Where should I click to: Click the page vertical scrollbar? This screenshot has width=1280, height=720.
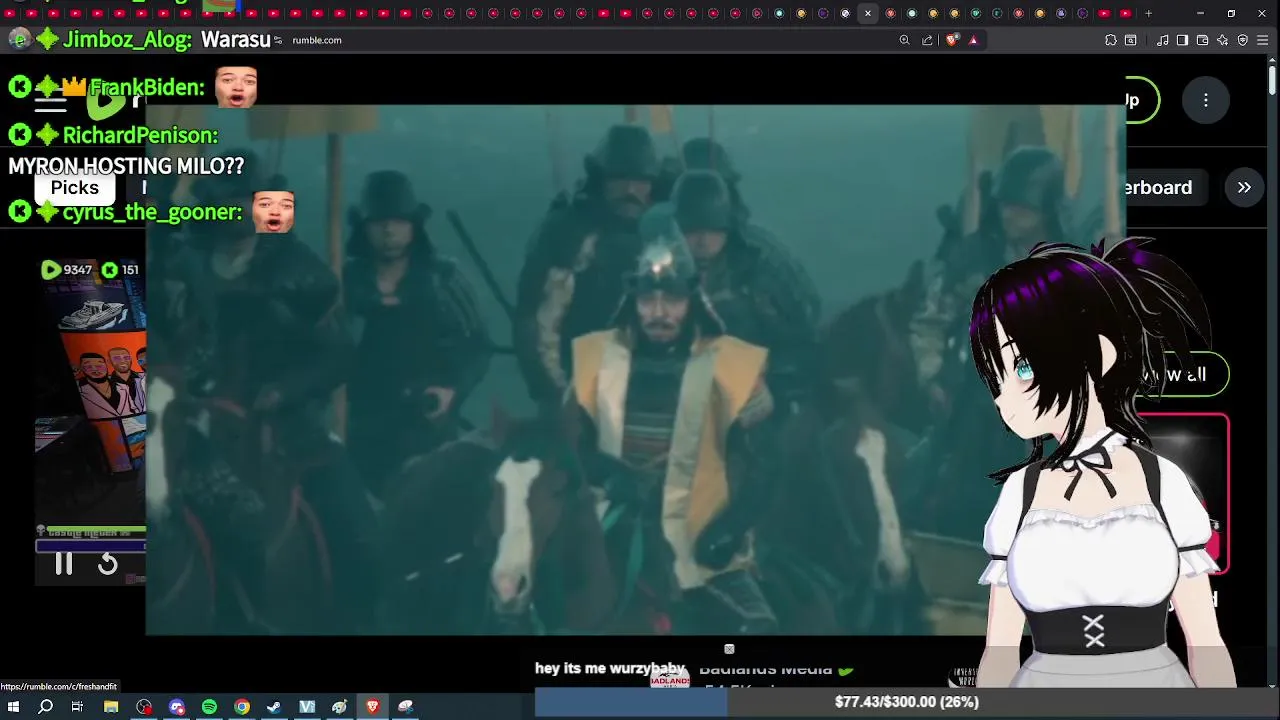(1273, 78)
